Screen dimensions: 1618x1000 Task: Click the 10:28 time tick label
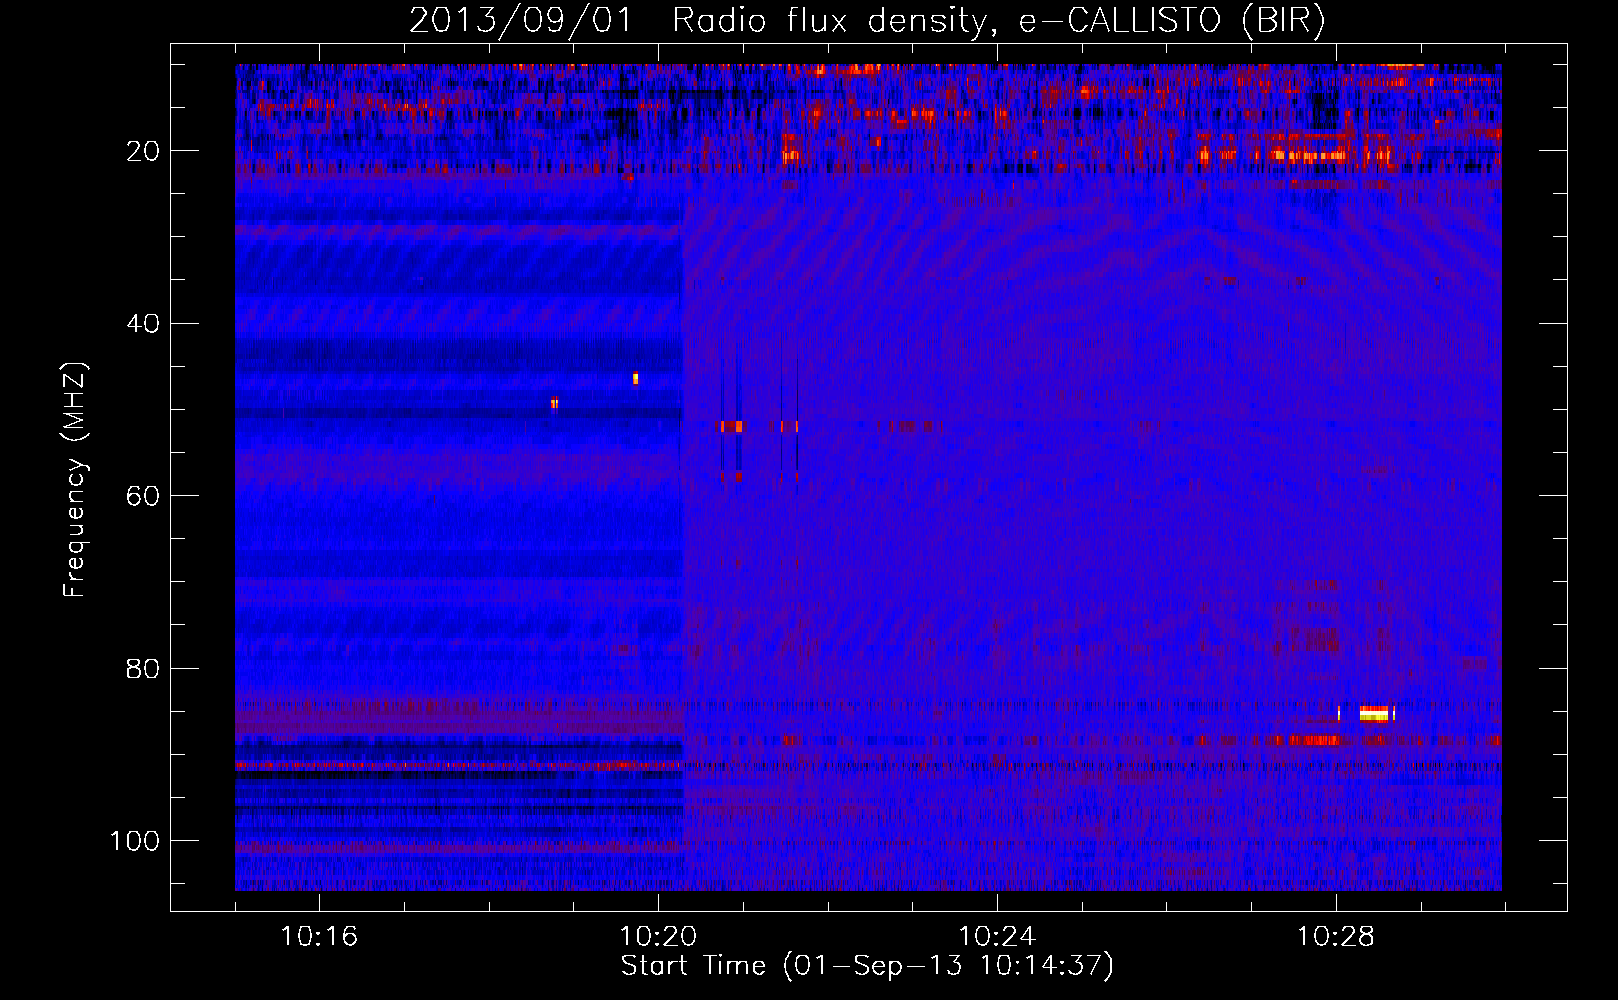(1336, 937)
